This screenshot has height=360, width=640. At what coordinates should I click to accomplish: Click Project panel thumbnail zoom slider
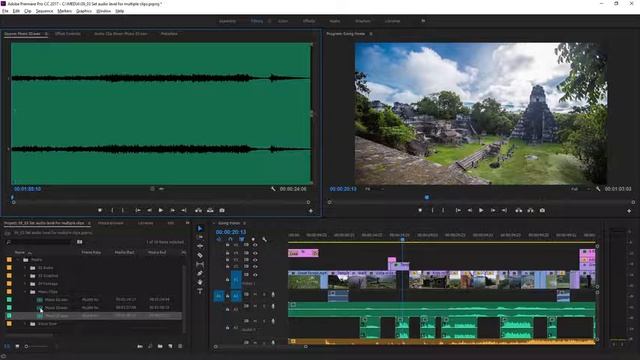point(37,347)
